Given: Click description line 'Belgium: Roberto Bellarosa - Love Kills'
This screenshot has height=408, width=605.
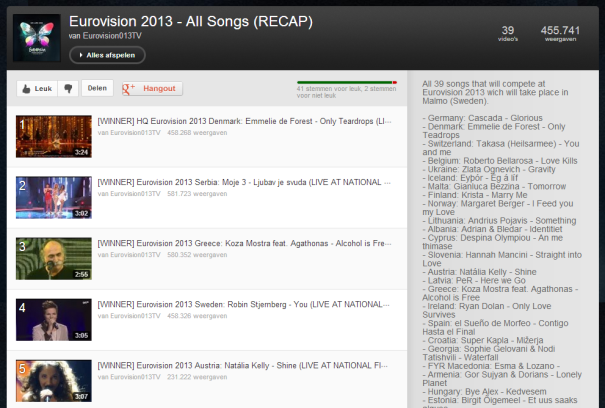Looking at the screenshot, I should pos(500,161).
